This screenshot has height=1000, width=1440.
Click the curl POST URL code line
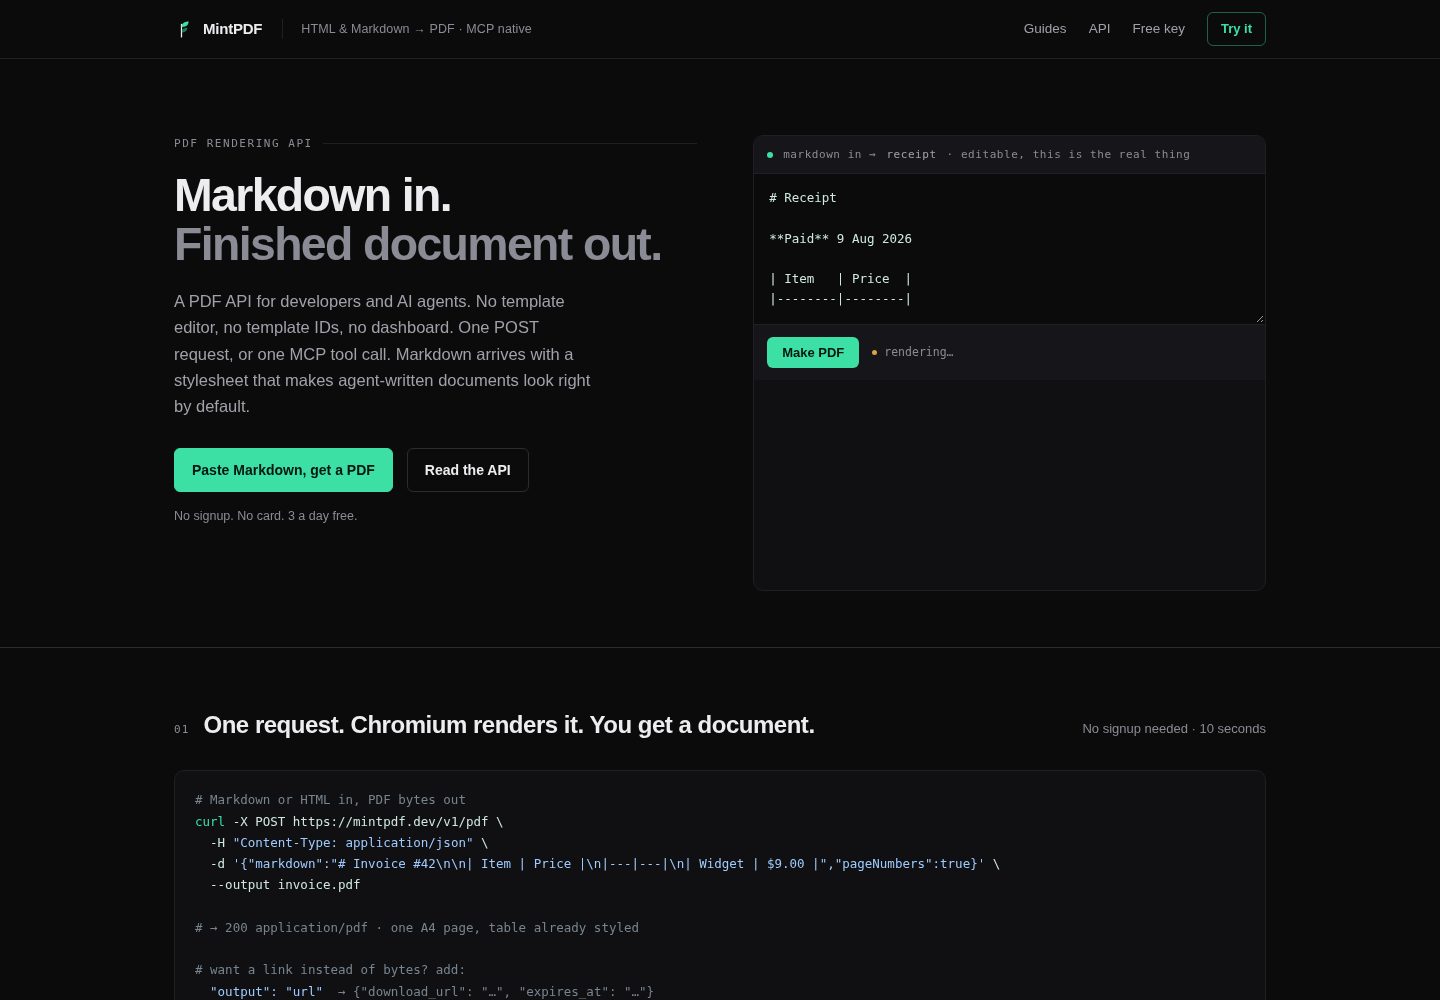pyautogui.click(x=349, y=822)
